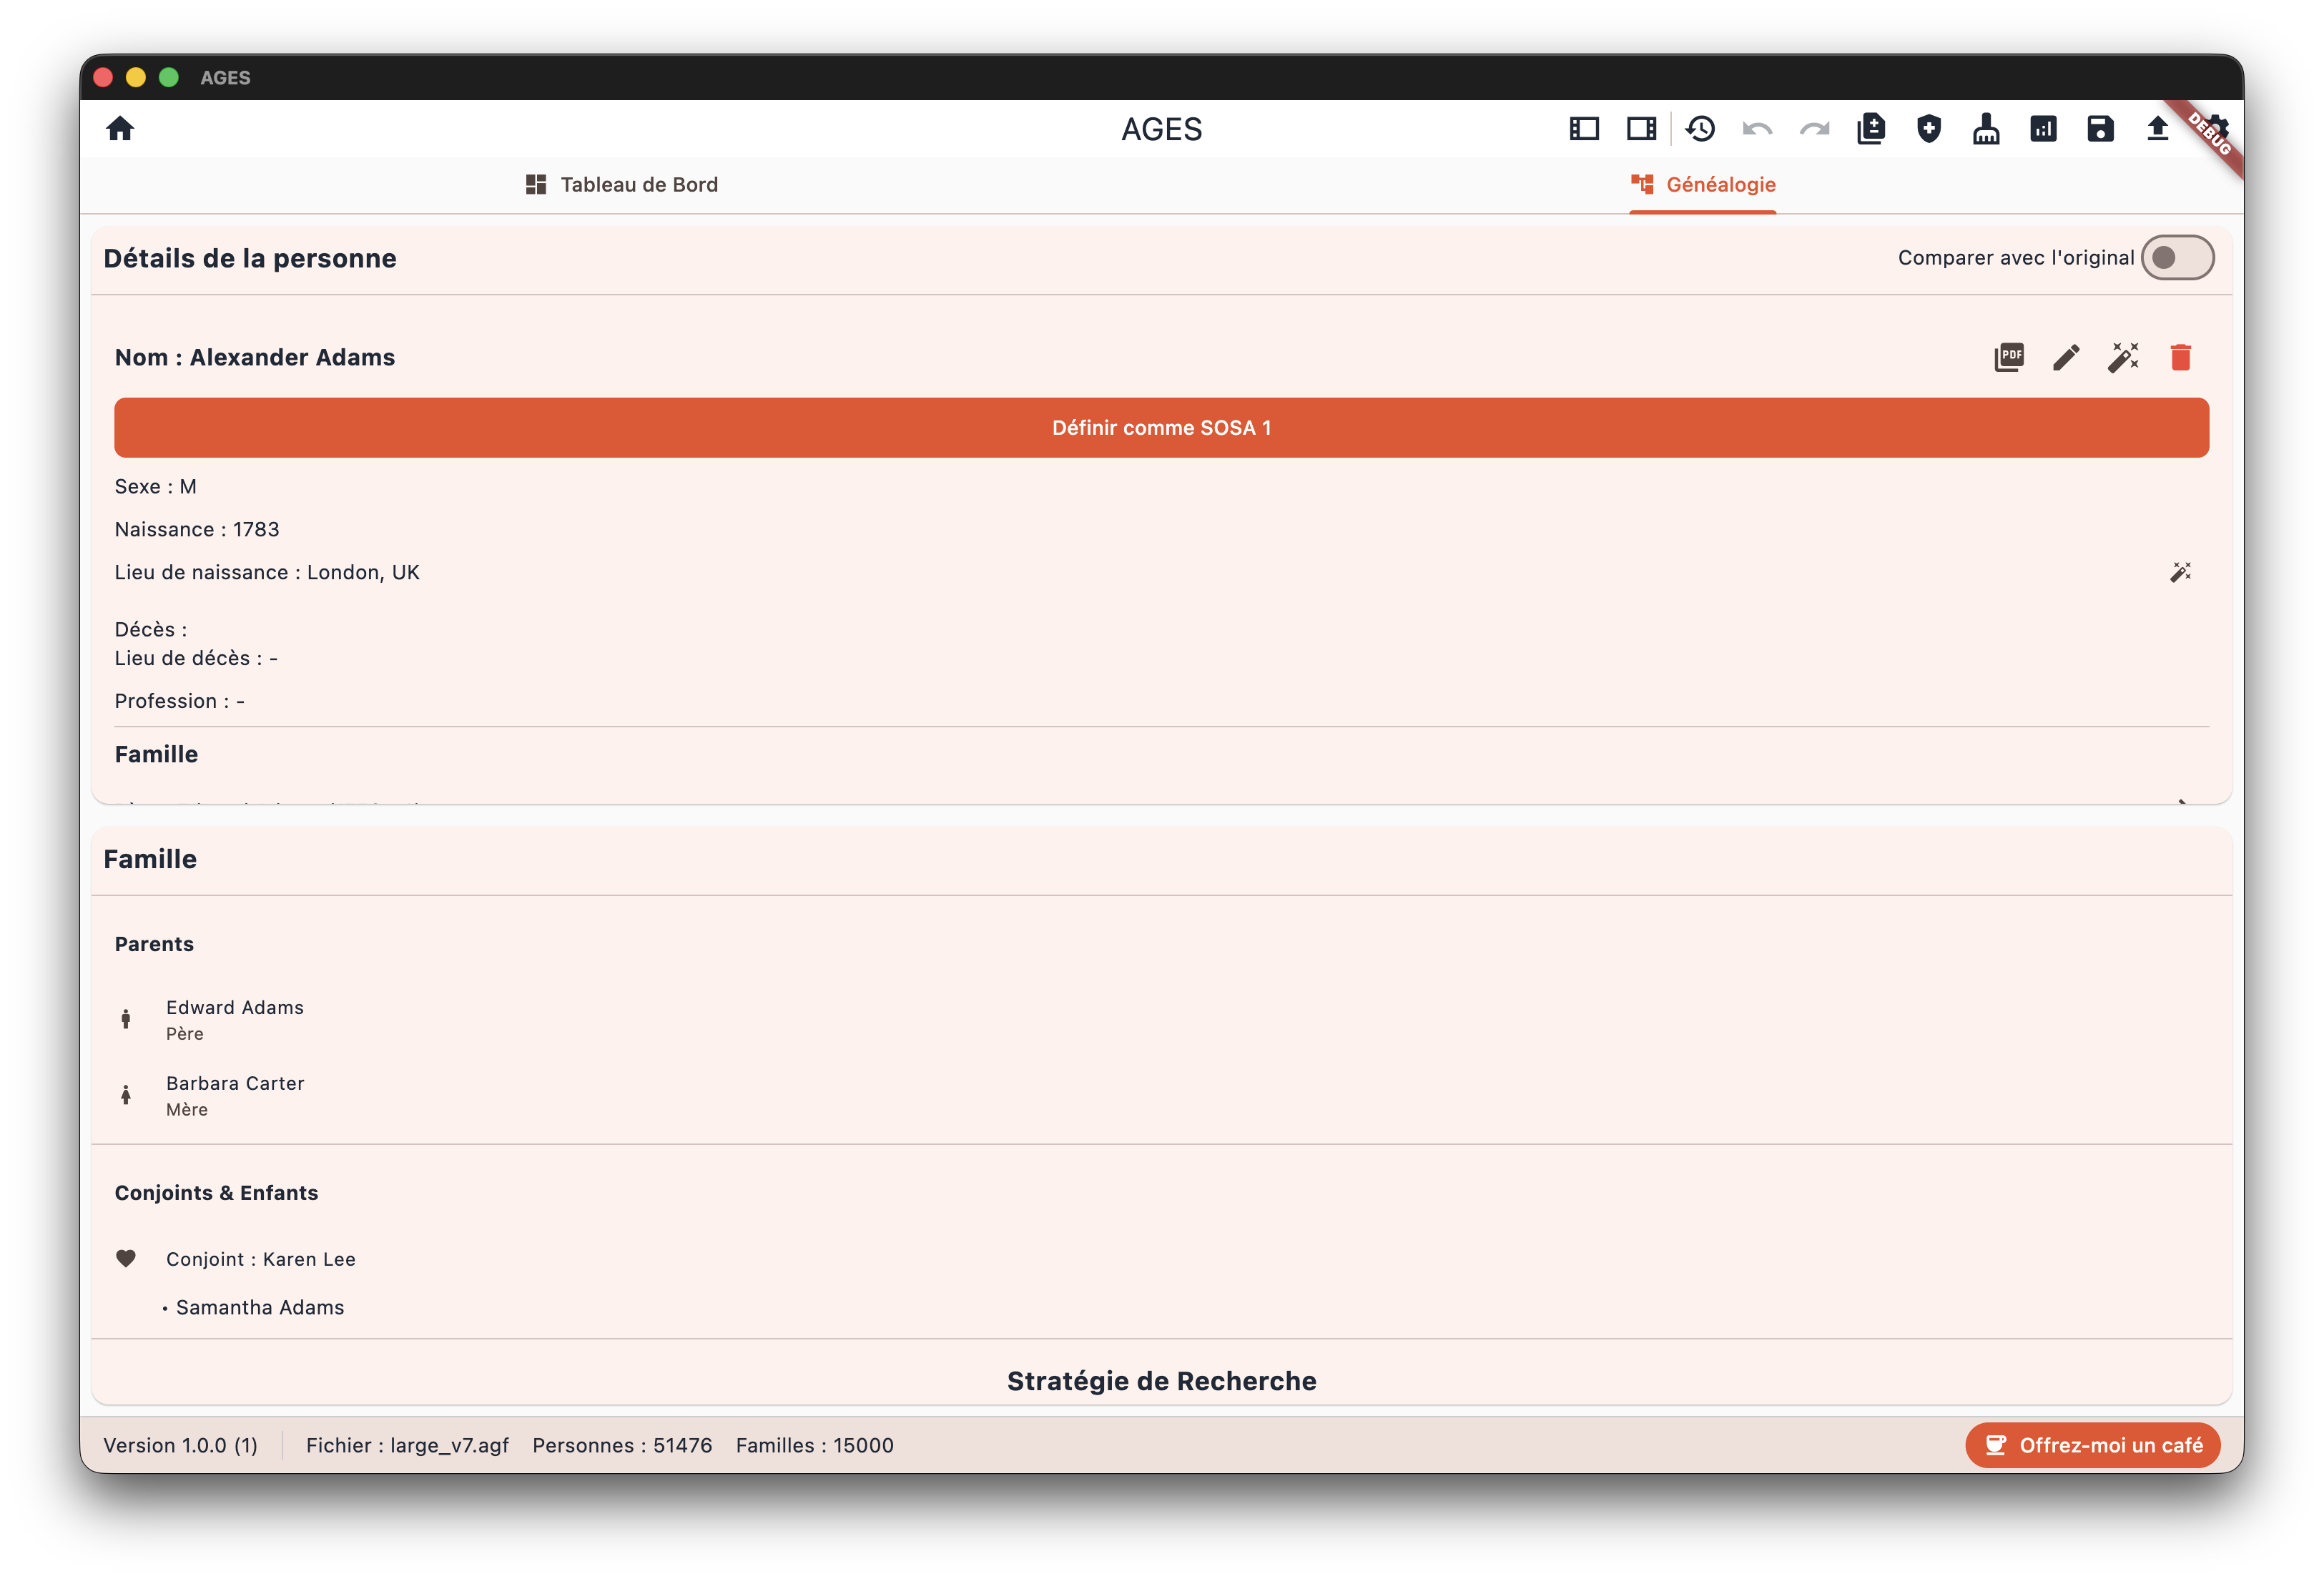Delete Alexander Adams with trash icon
The width and height of the screenshot is (2324, 1579).
2181,357
